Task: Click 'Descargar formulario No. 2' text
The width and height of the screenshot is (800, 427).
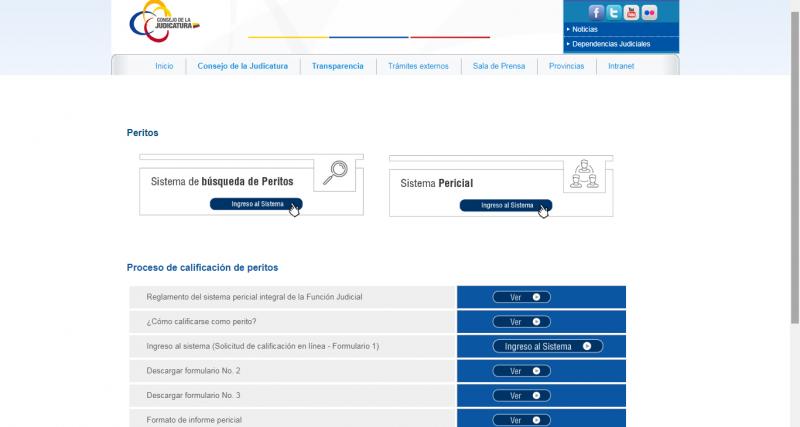Action: [193, 371]
